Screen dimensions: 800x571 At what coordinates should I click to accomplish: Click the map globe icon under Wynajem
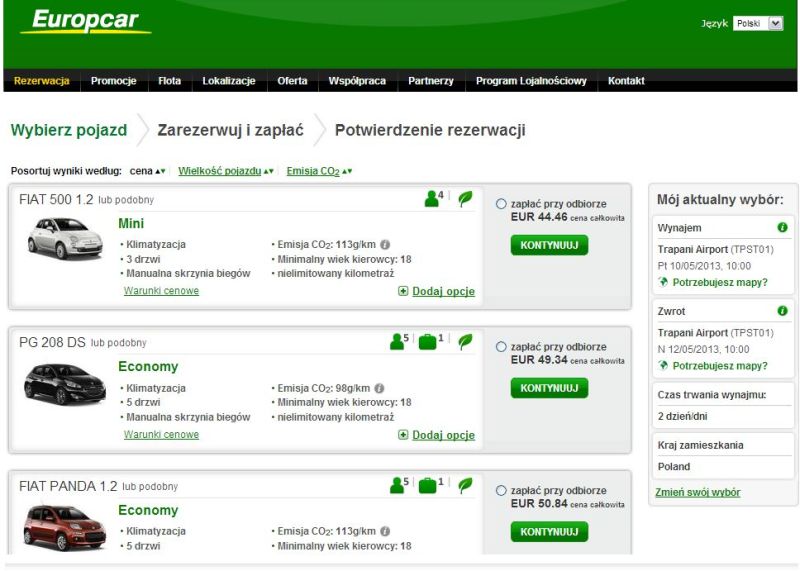(663, 282)
